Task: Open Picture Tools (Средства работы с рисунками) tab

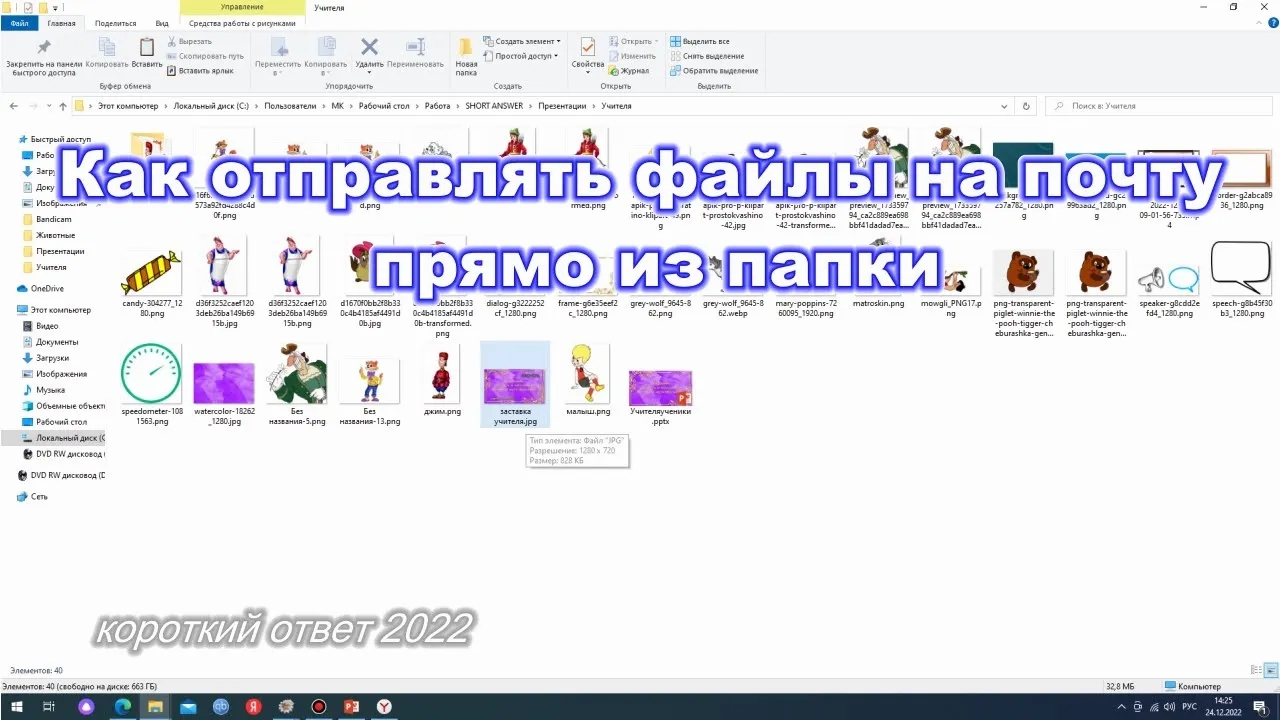Action: point(242,22)
